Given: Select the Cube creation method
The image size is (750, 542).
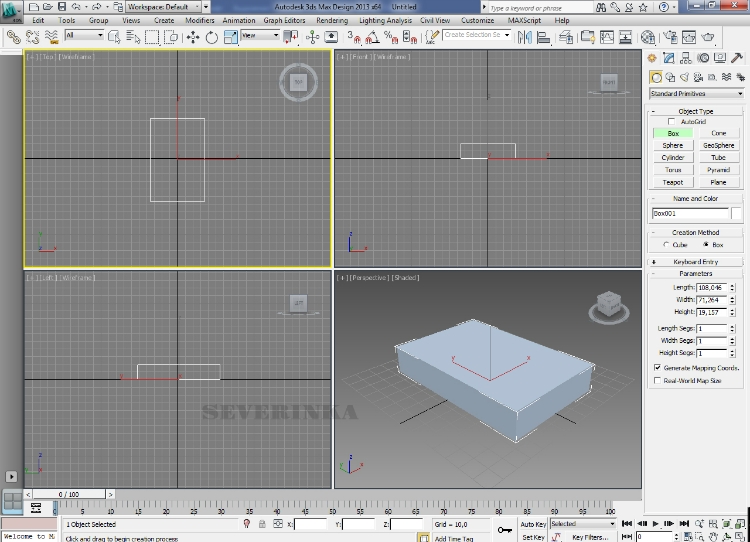Looking at the screenshot, I should (667, 244).
